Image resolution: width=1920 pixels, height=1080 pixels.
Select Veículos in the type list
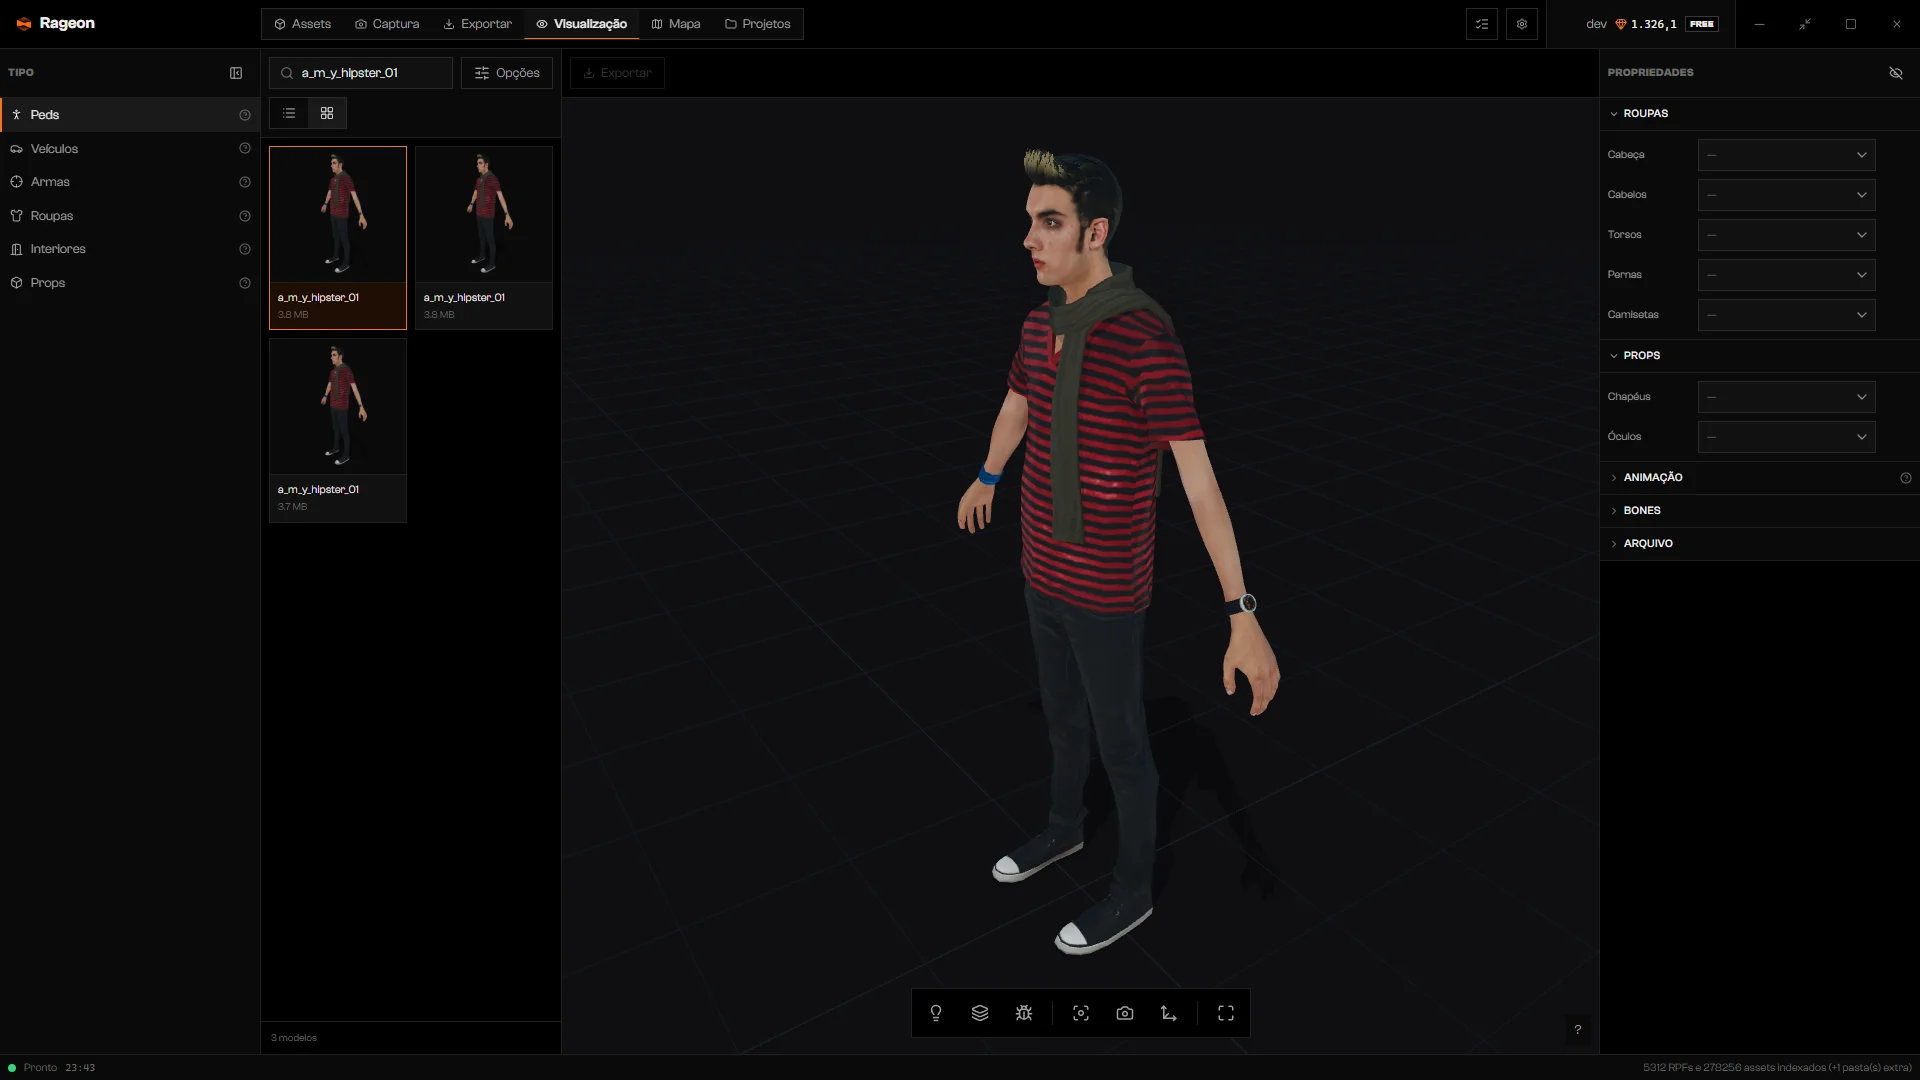point(130,149)
